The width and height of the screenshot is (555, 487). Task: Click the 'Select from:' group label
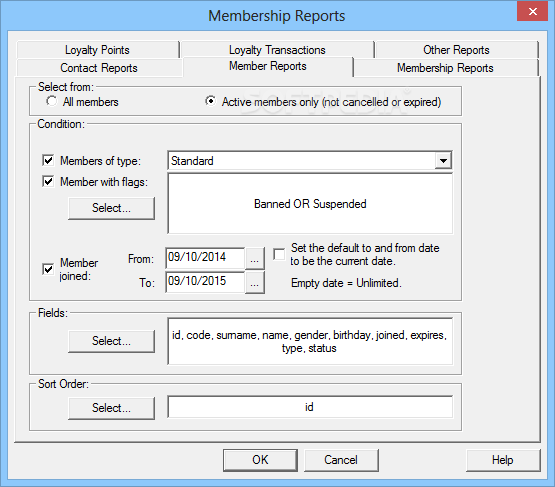[x=66, y=87]
